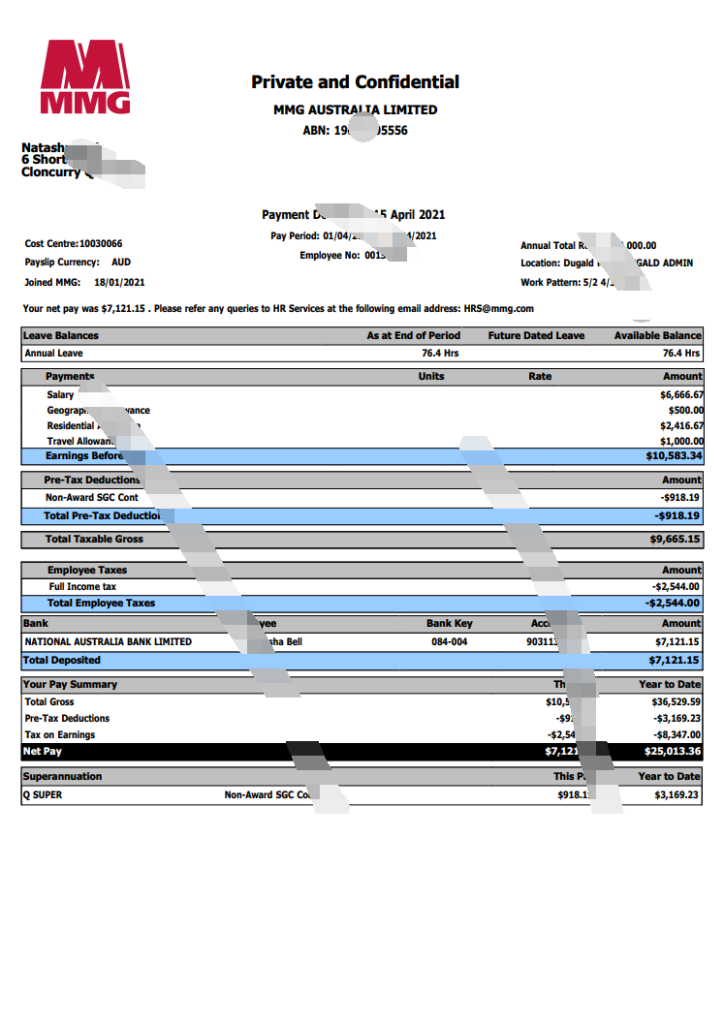724x1024 pixels.
Task: Select the 'Cost Centre:10030066' text
Action: coord(73,244)
